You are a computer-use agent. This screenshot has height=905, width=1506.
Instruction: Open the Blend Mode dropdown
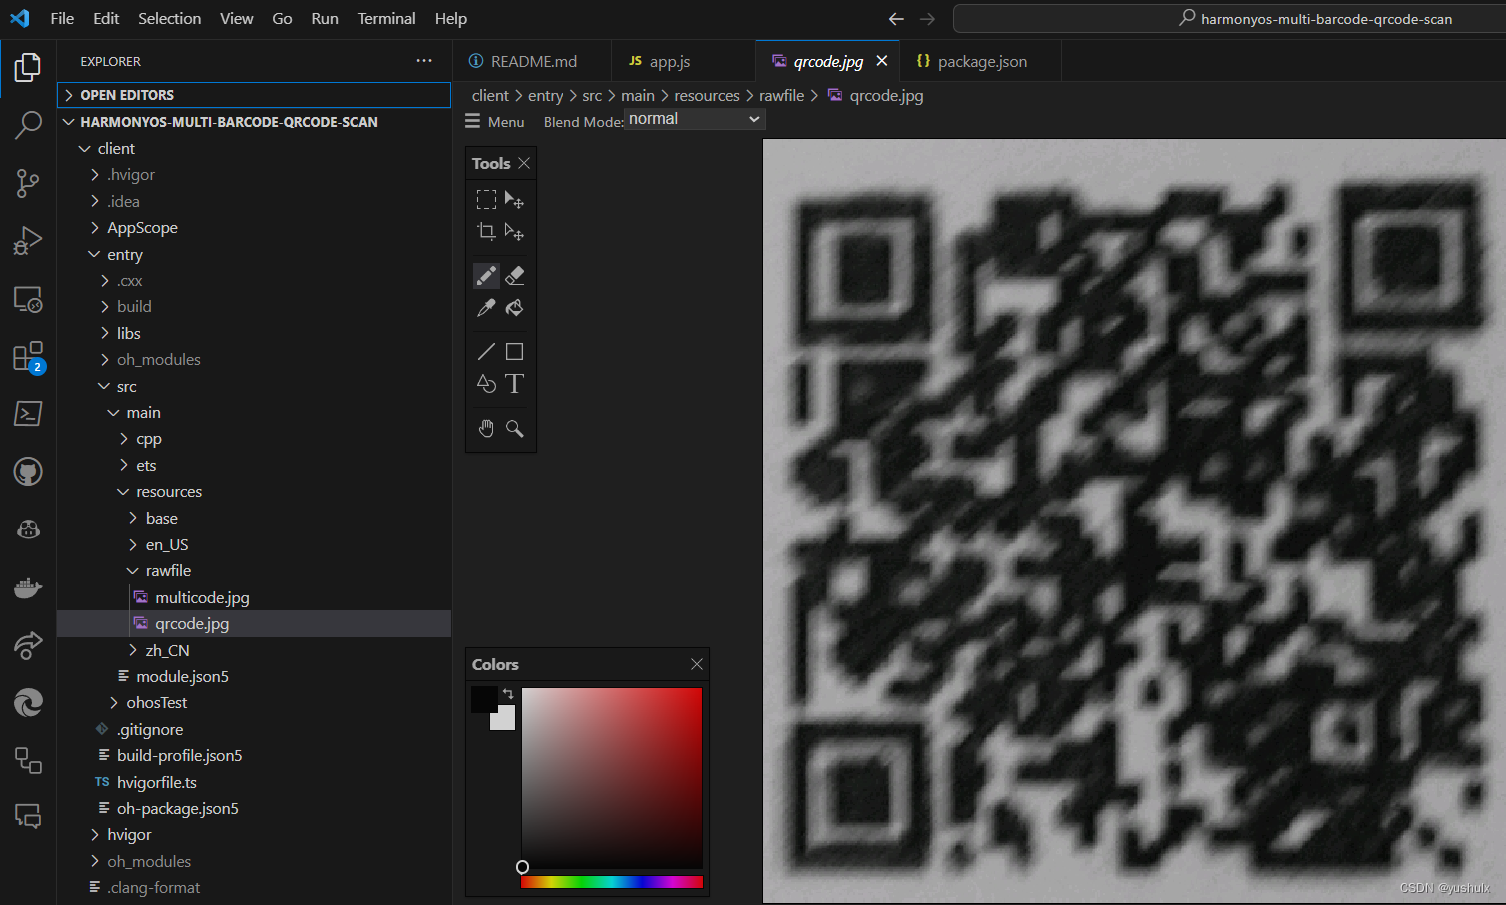click(x=694, y=119)
